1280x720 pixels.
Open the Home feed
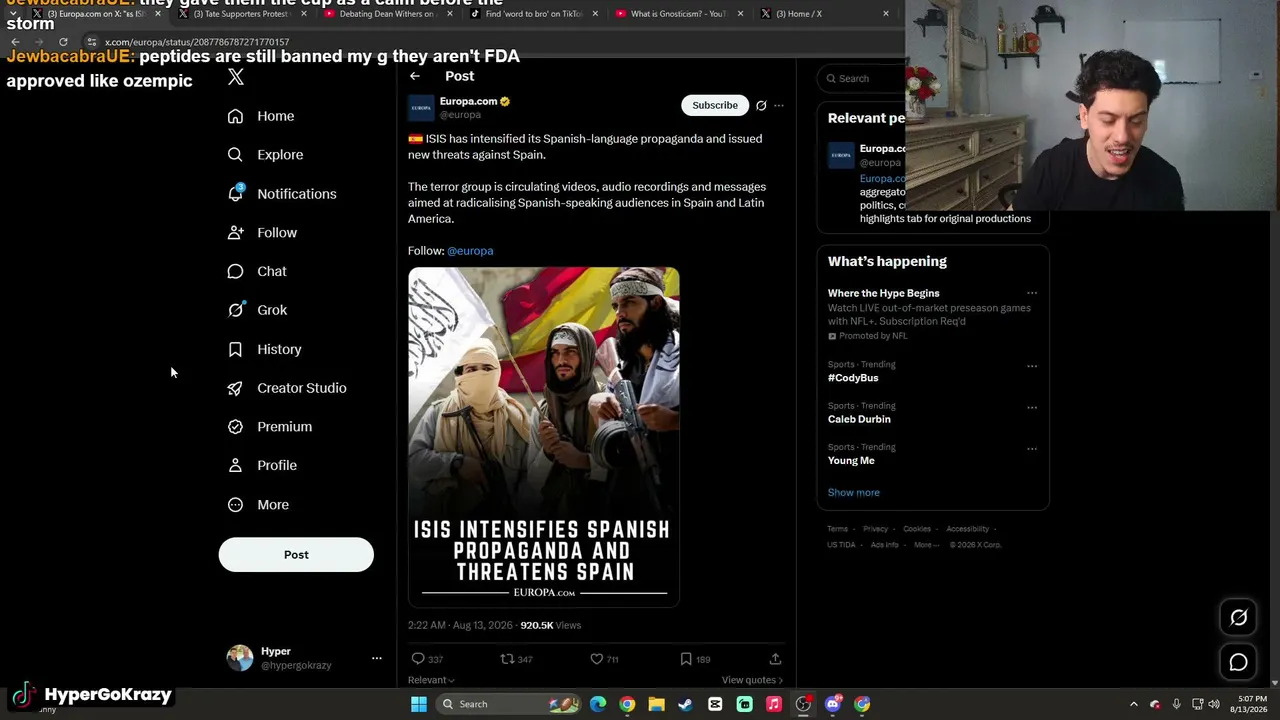point(261,116)
